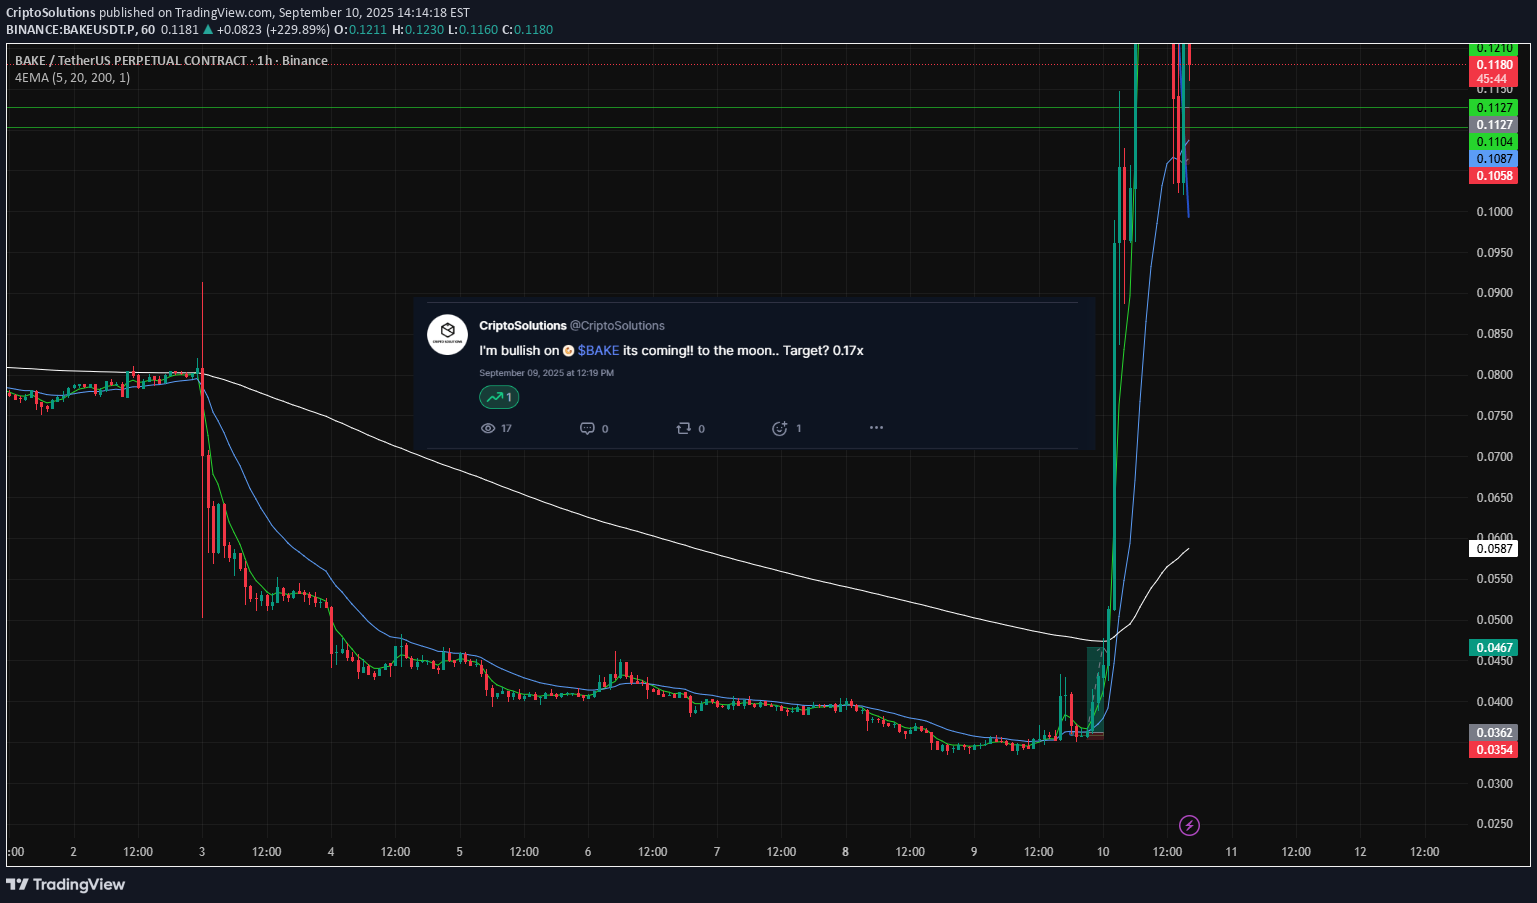Click the small green long position box
Image resolution: width=1537 pixels, height=903 pixels.
(1095, 690)
